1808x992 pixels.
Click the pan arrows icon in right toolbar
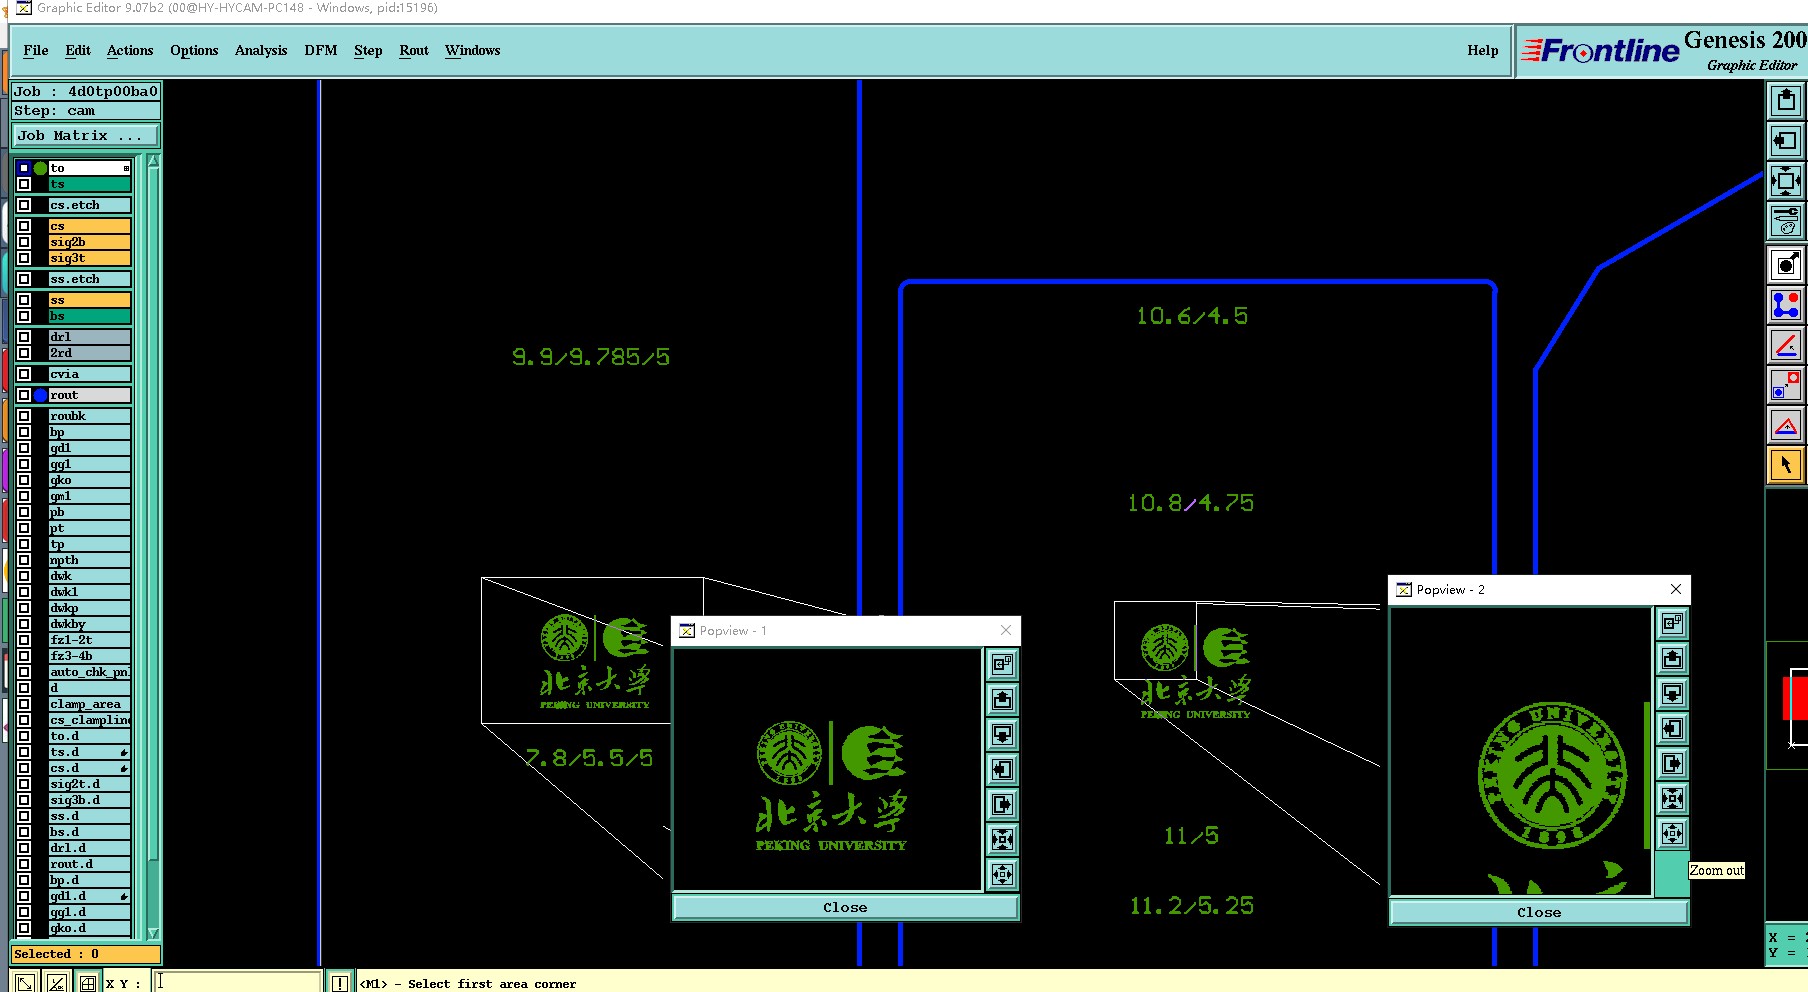pos(1786,181)
